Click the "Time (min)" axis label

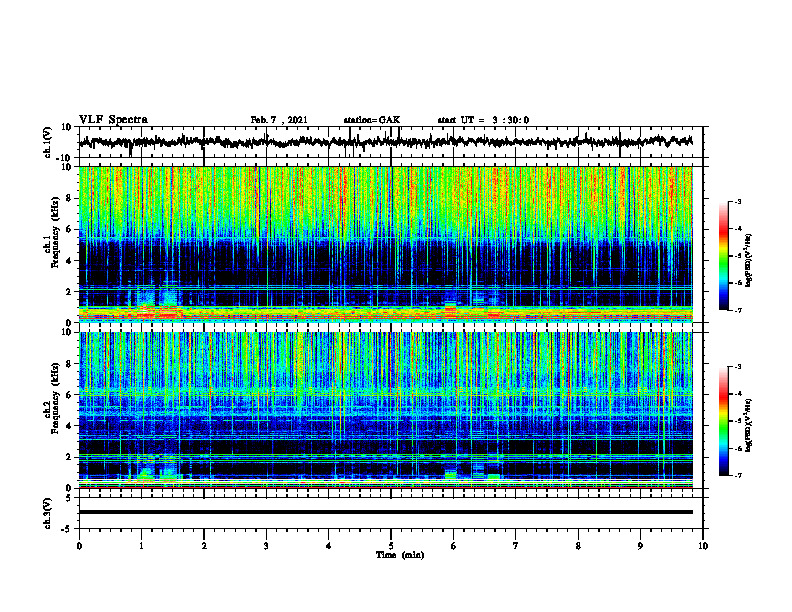click(400, 555)
